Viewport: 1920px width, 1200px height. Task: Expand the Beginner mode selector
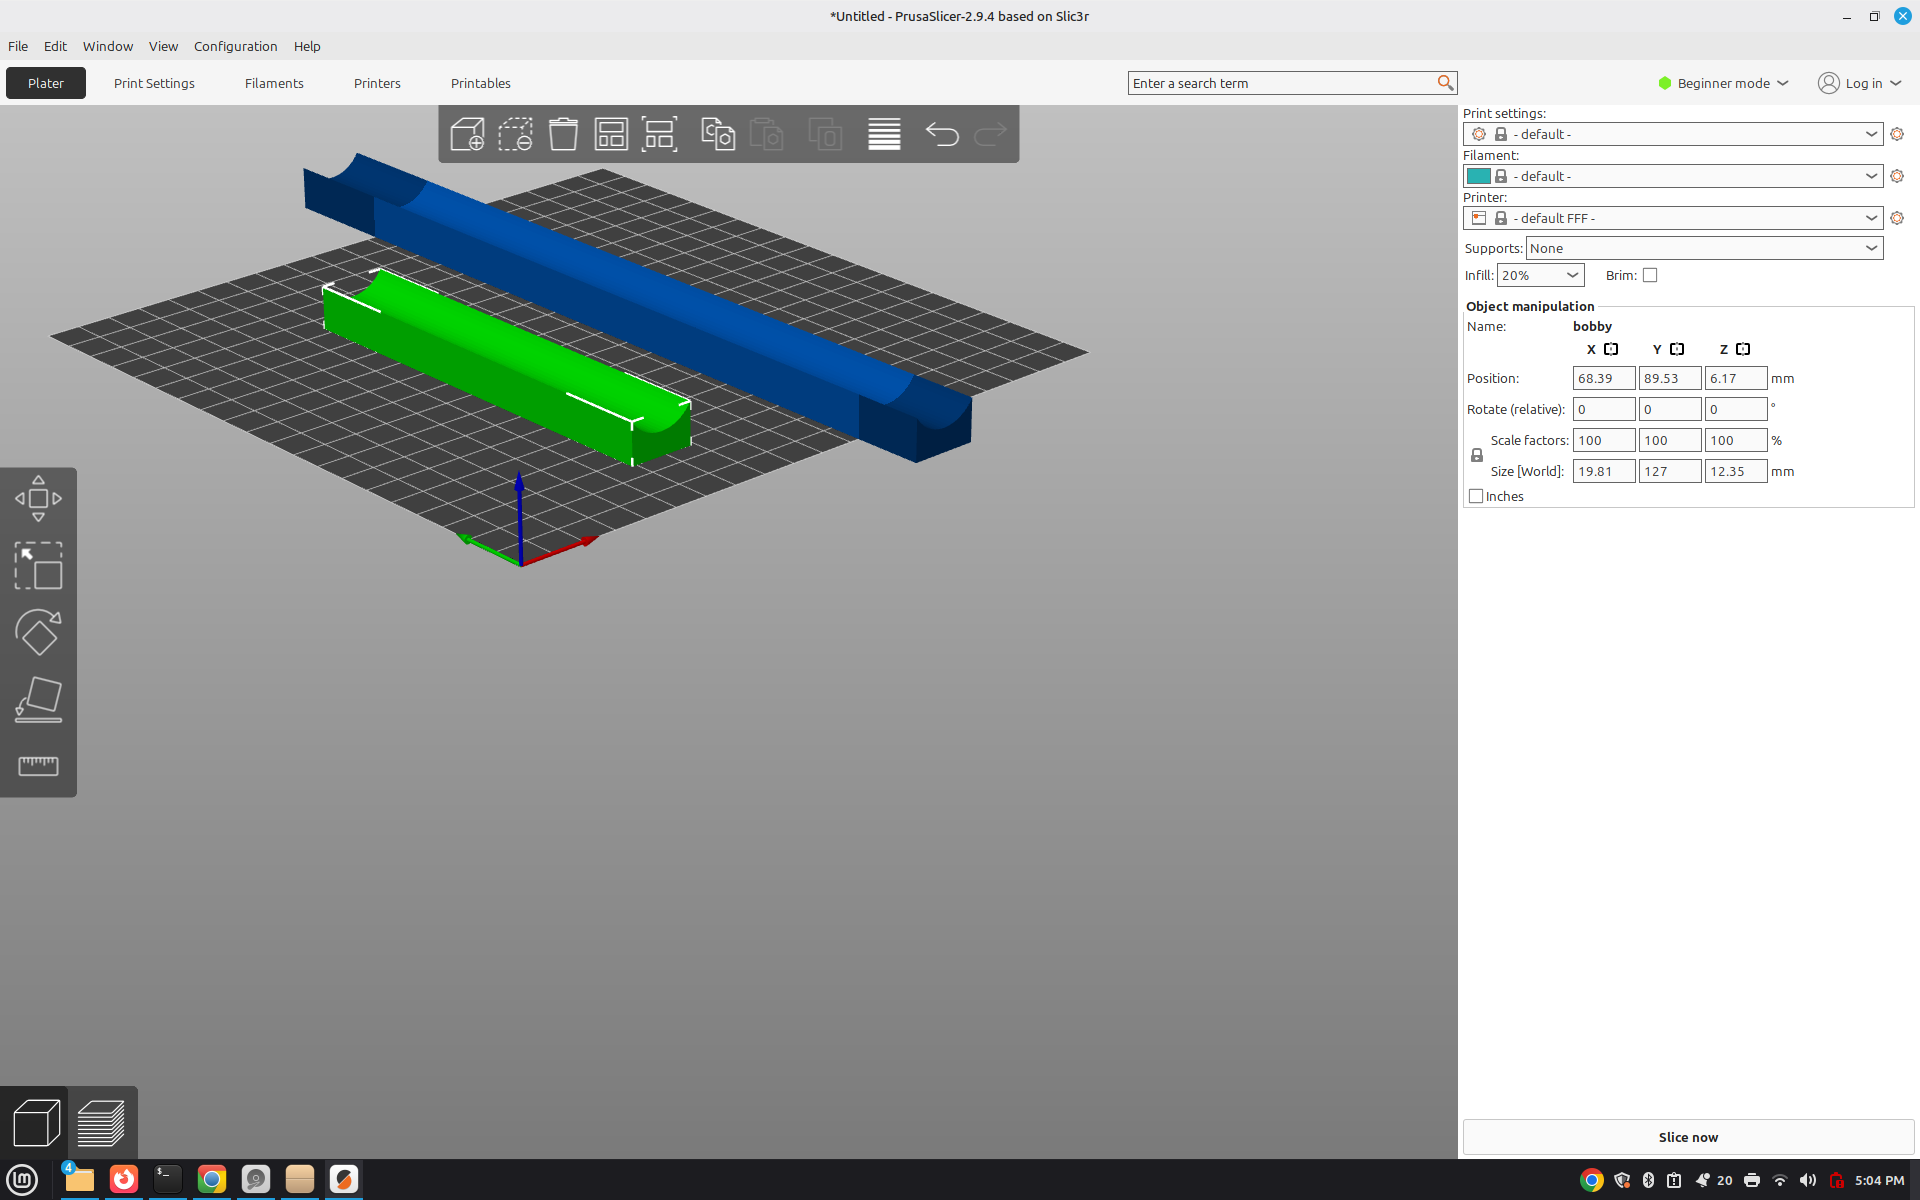coord(1723,83)
